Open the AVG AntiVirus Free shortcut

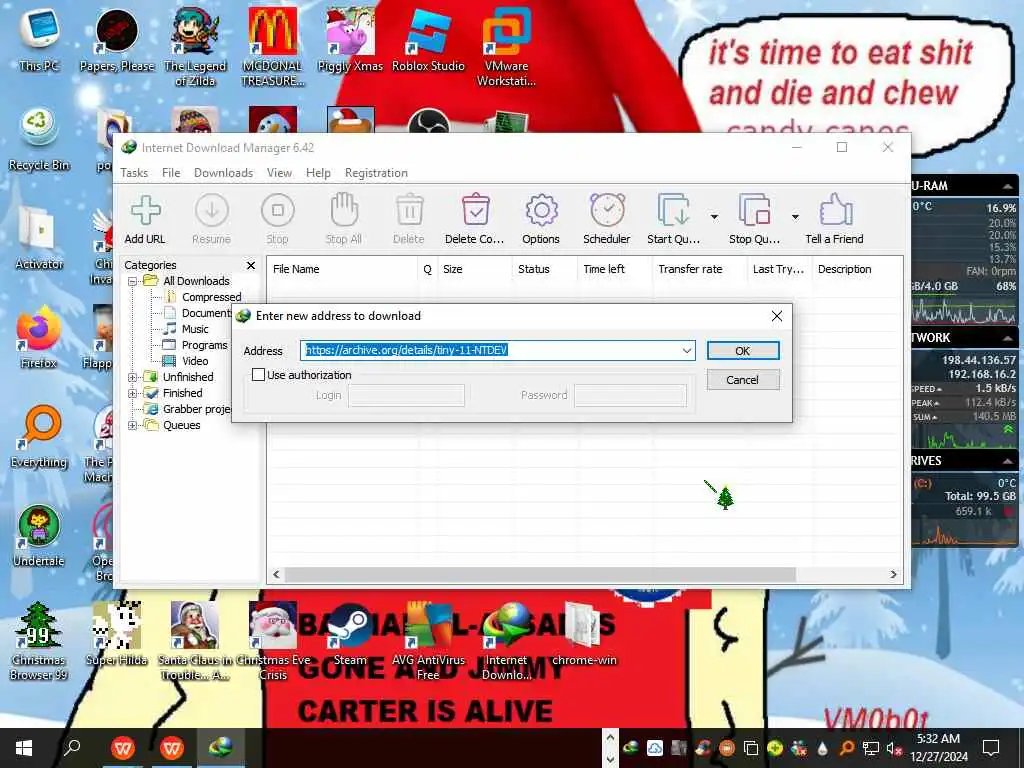428,640
